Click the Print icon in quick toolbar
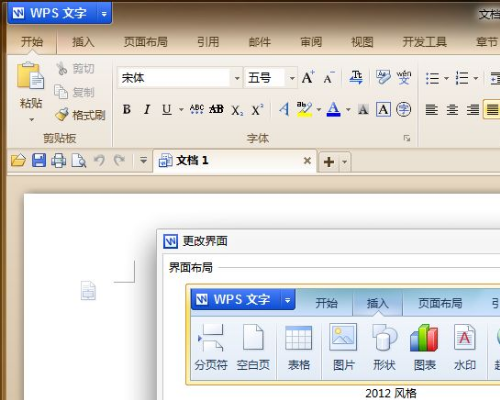This screenshot has width=500, height=400. 59,160
